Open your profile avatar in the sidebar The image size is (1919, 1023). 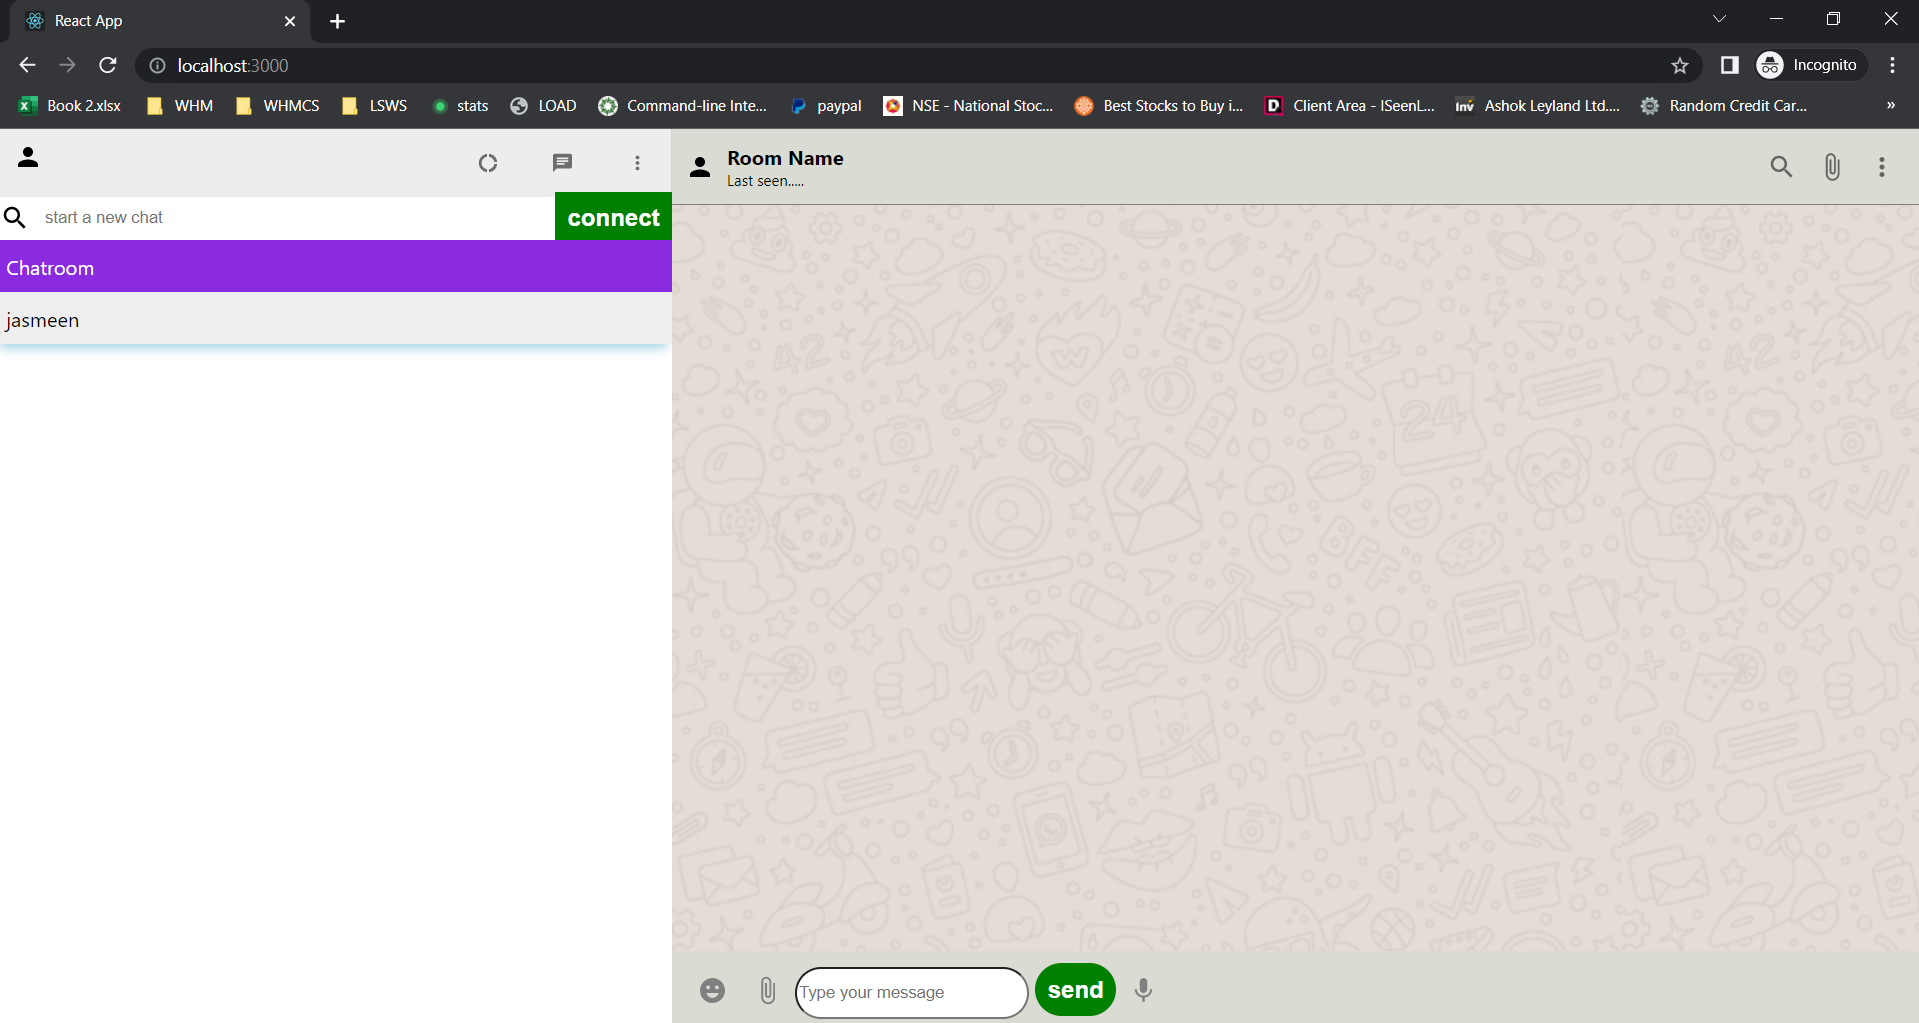(27, 158)
